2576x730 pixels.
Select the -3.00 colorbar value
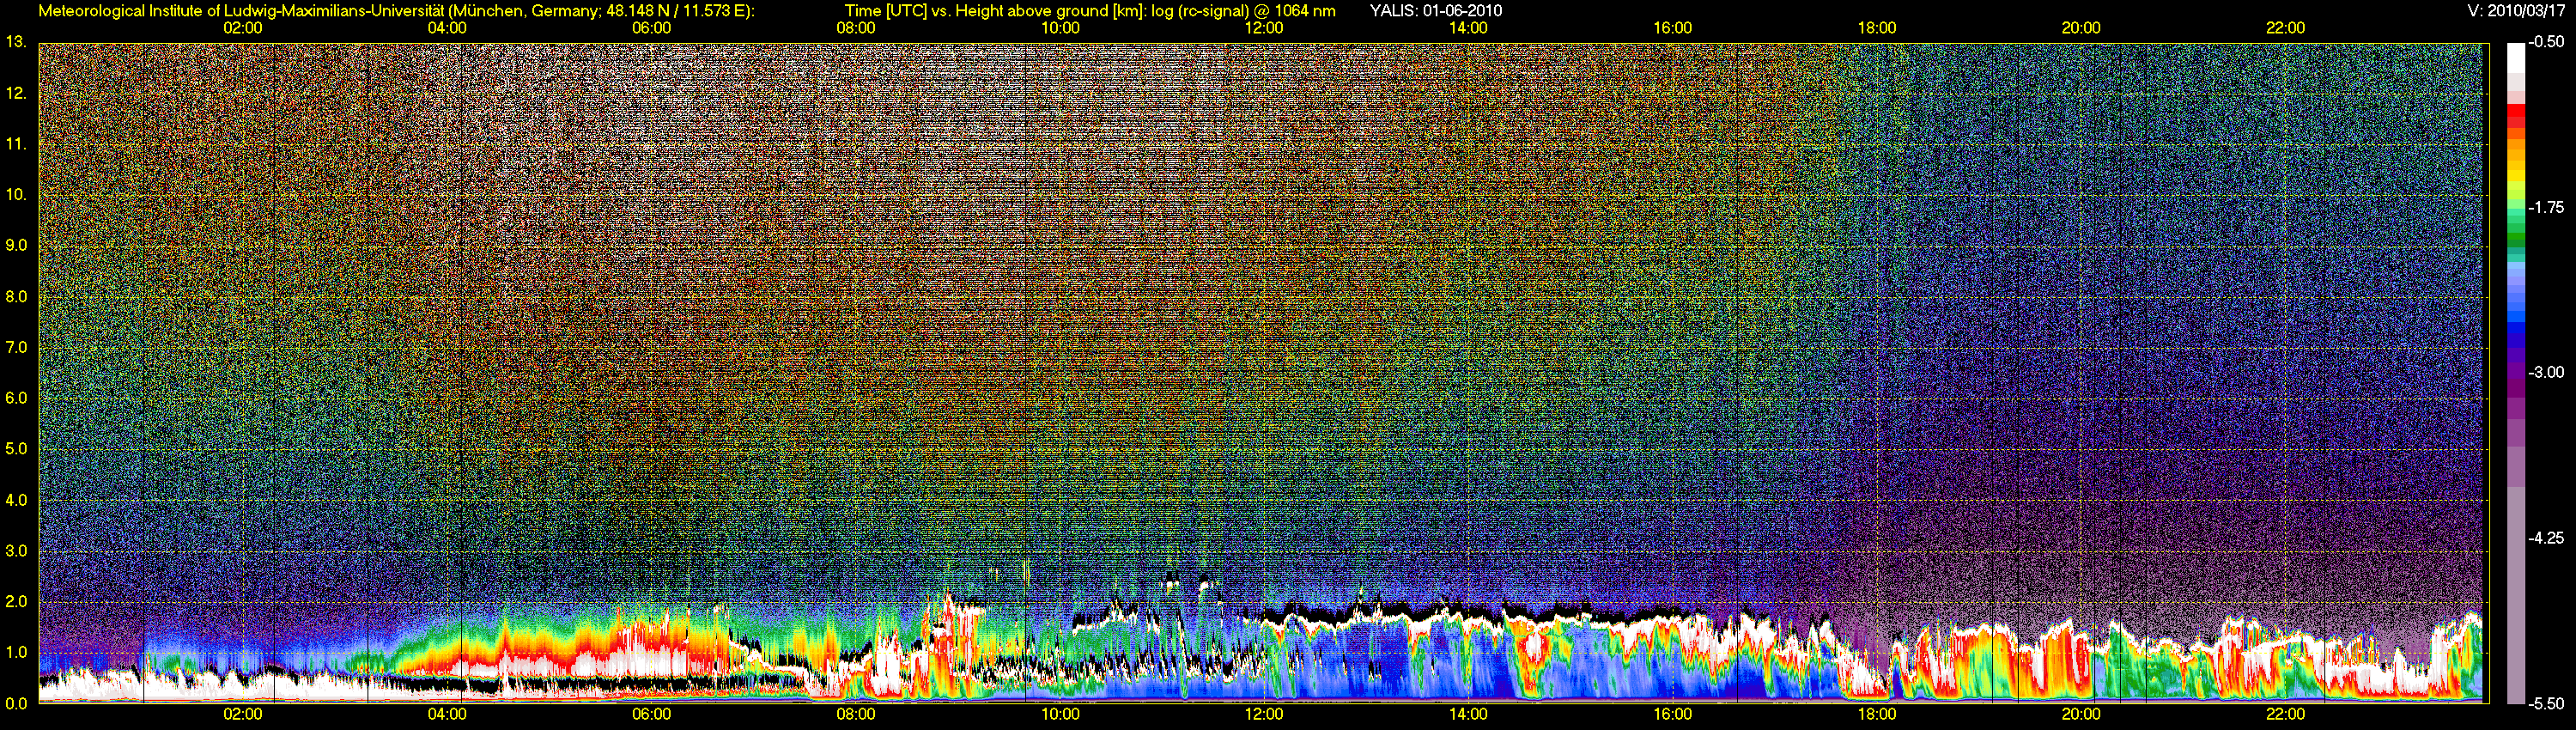2546,372
